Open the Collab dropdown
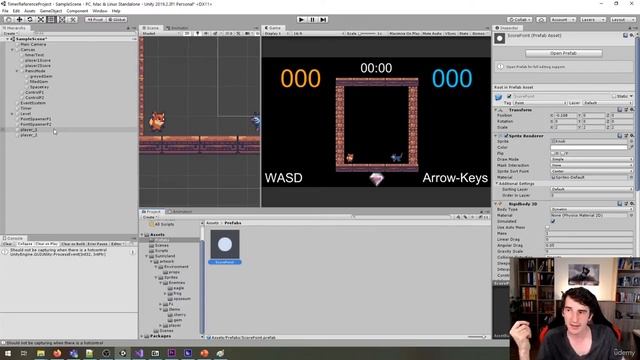640x360 pixels. pyautogui.click(x=519, y=20)
